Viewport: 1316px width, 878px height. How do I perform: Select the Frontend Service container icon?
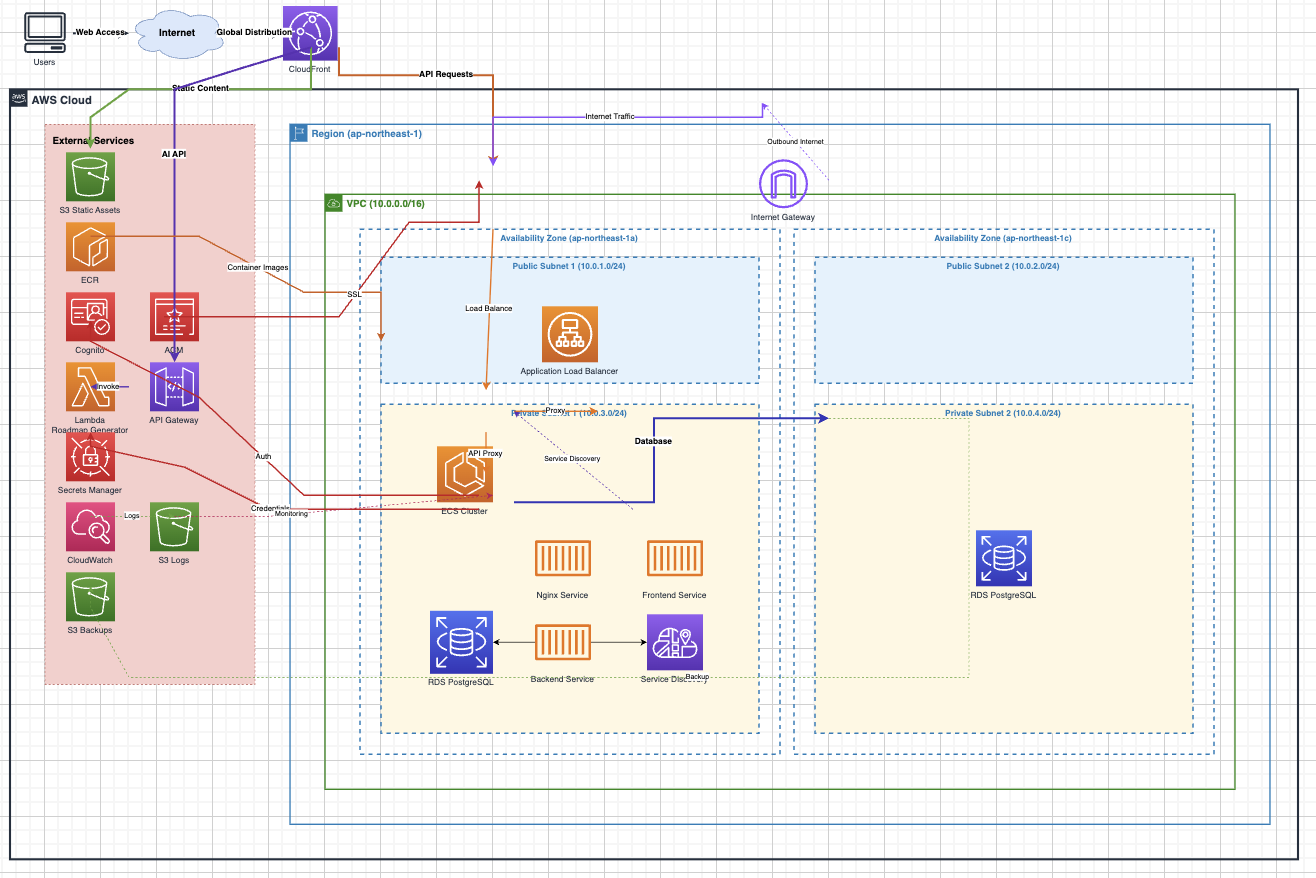click(x=675, y=558)
